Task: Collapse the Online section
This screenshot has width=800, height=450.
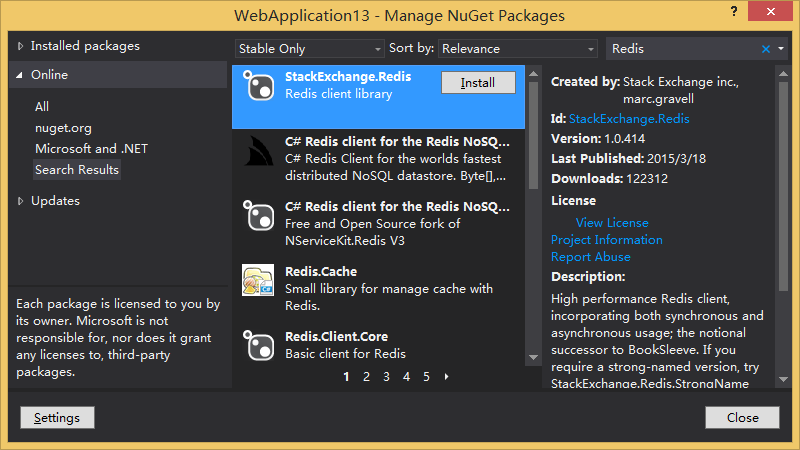Action: pos(19,75)
